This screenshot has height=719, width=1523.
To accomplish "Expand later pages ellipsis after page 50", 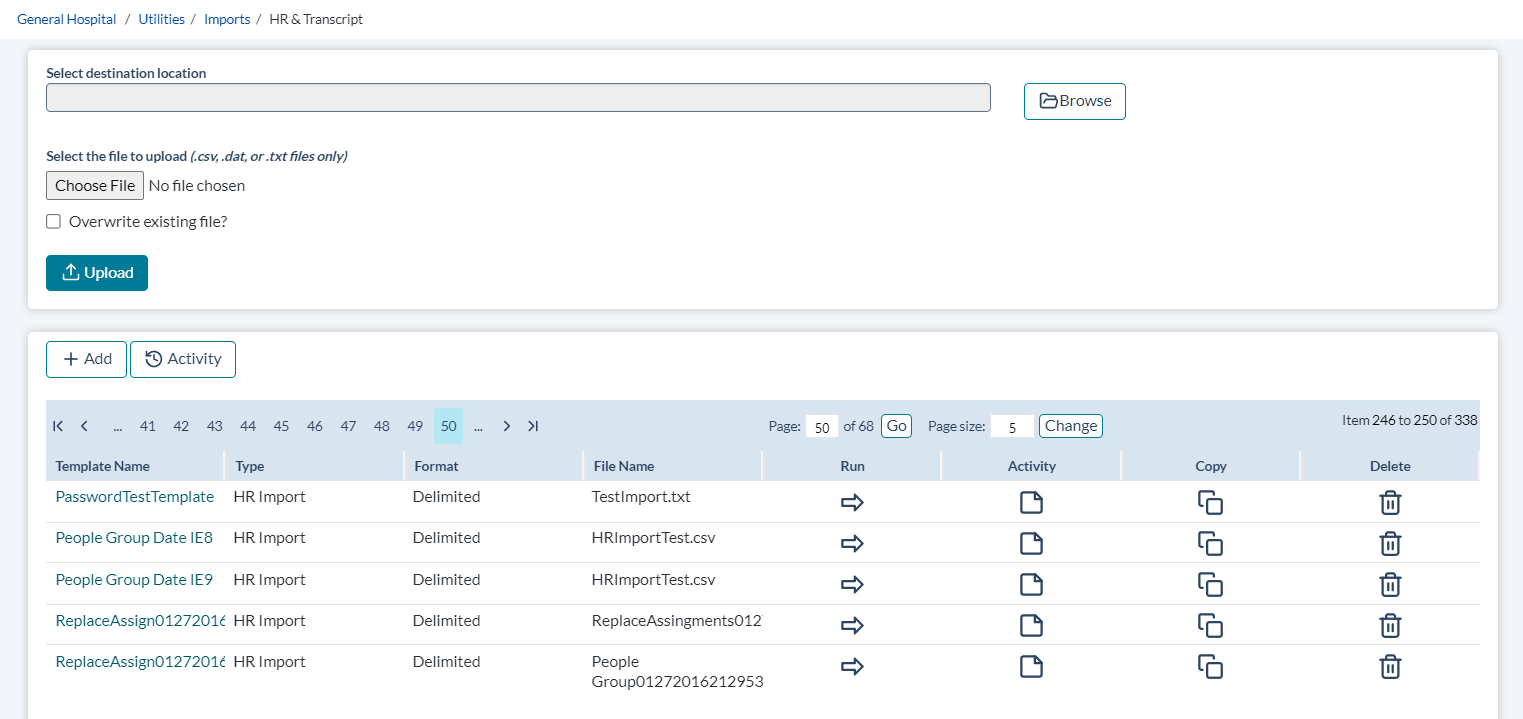I will tap(478, 426).
